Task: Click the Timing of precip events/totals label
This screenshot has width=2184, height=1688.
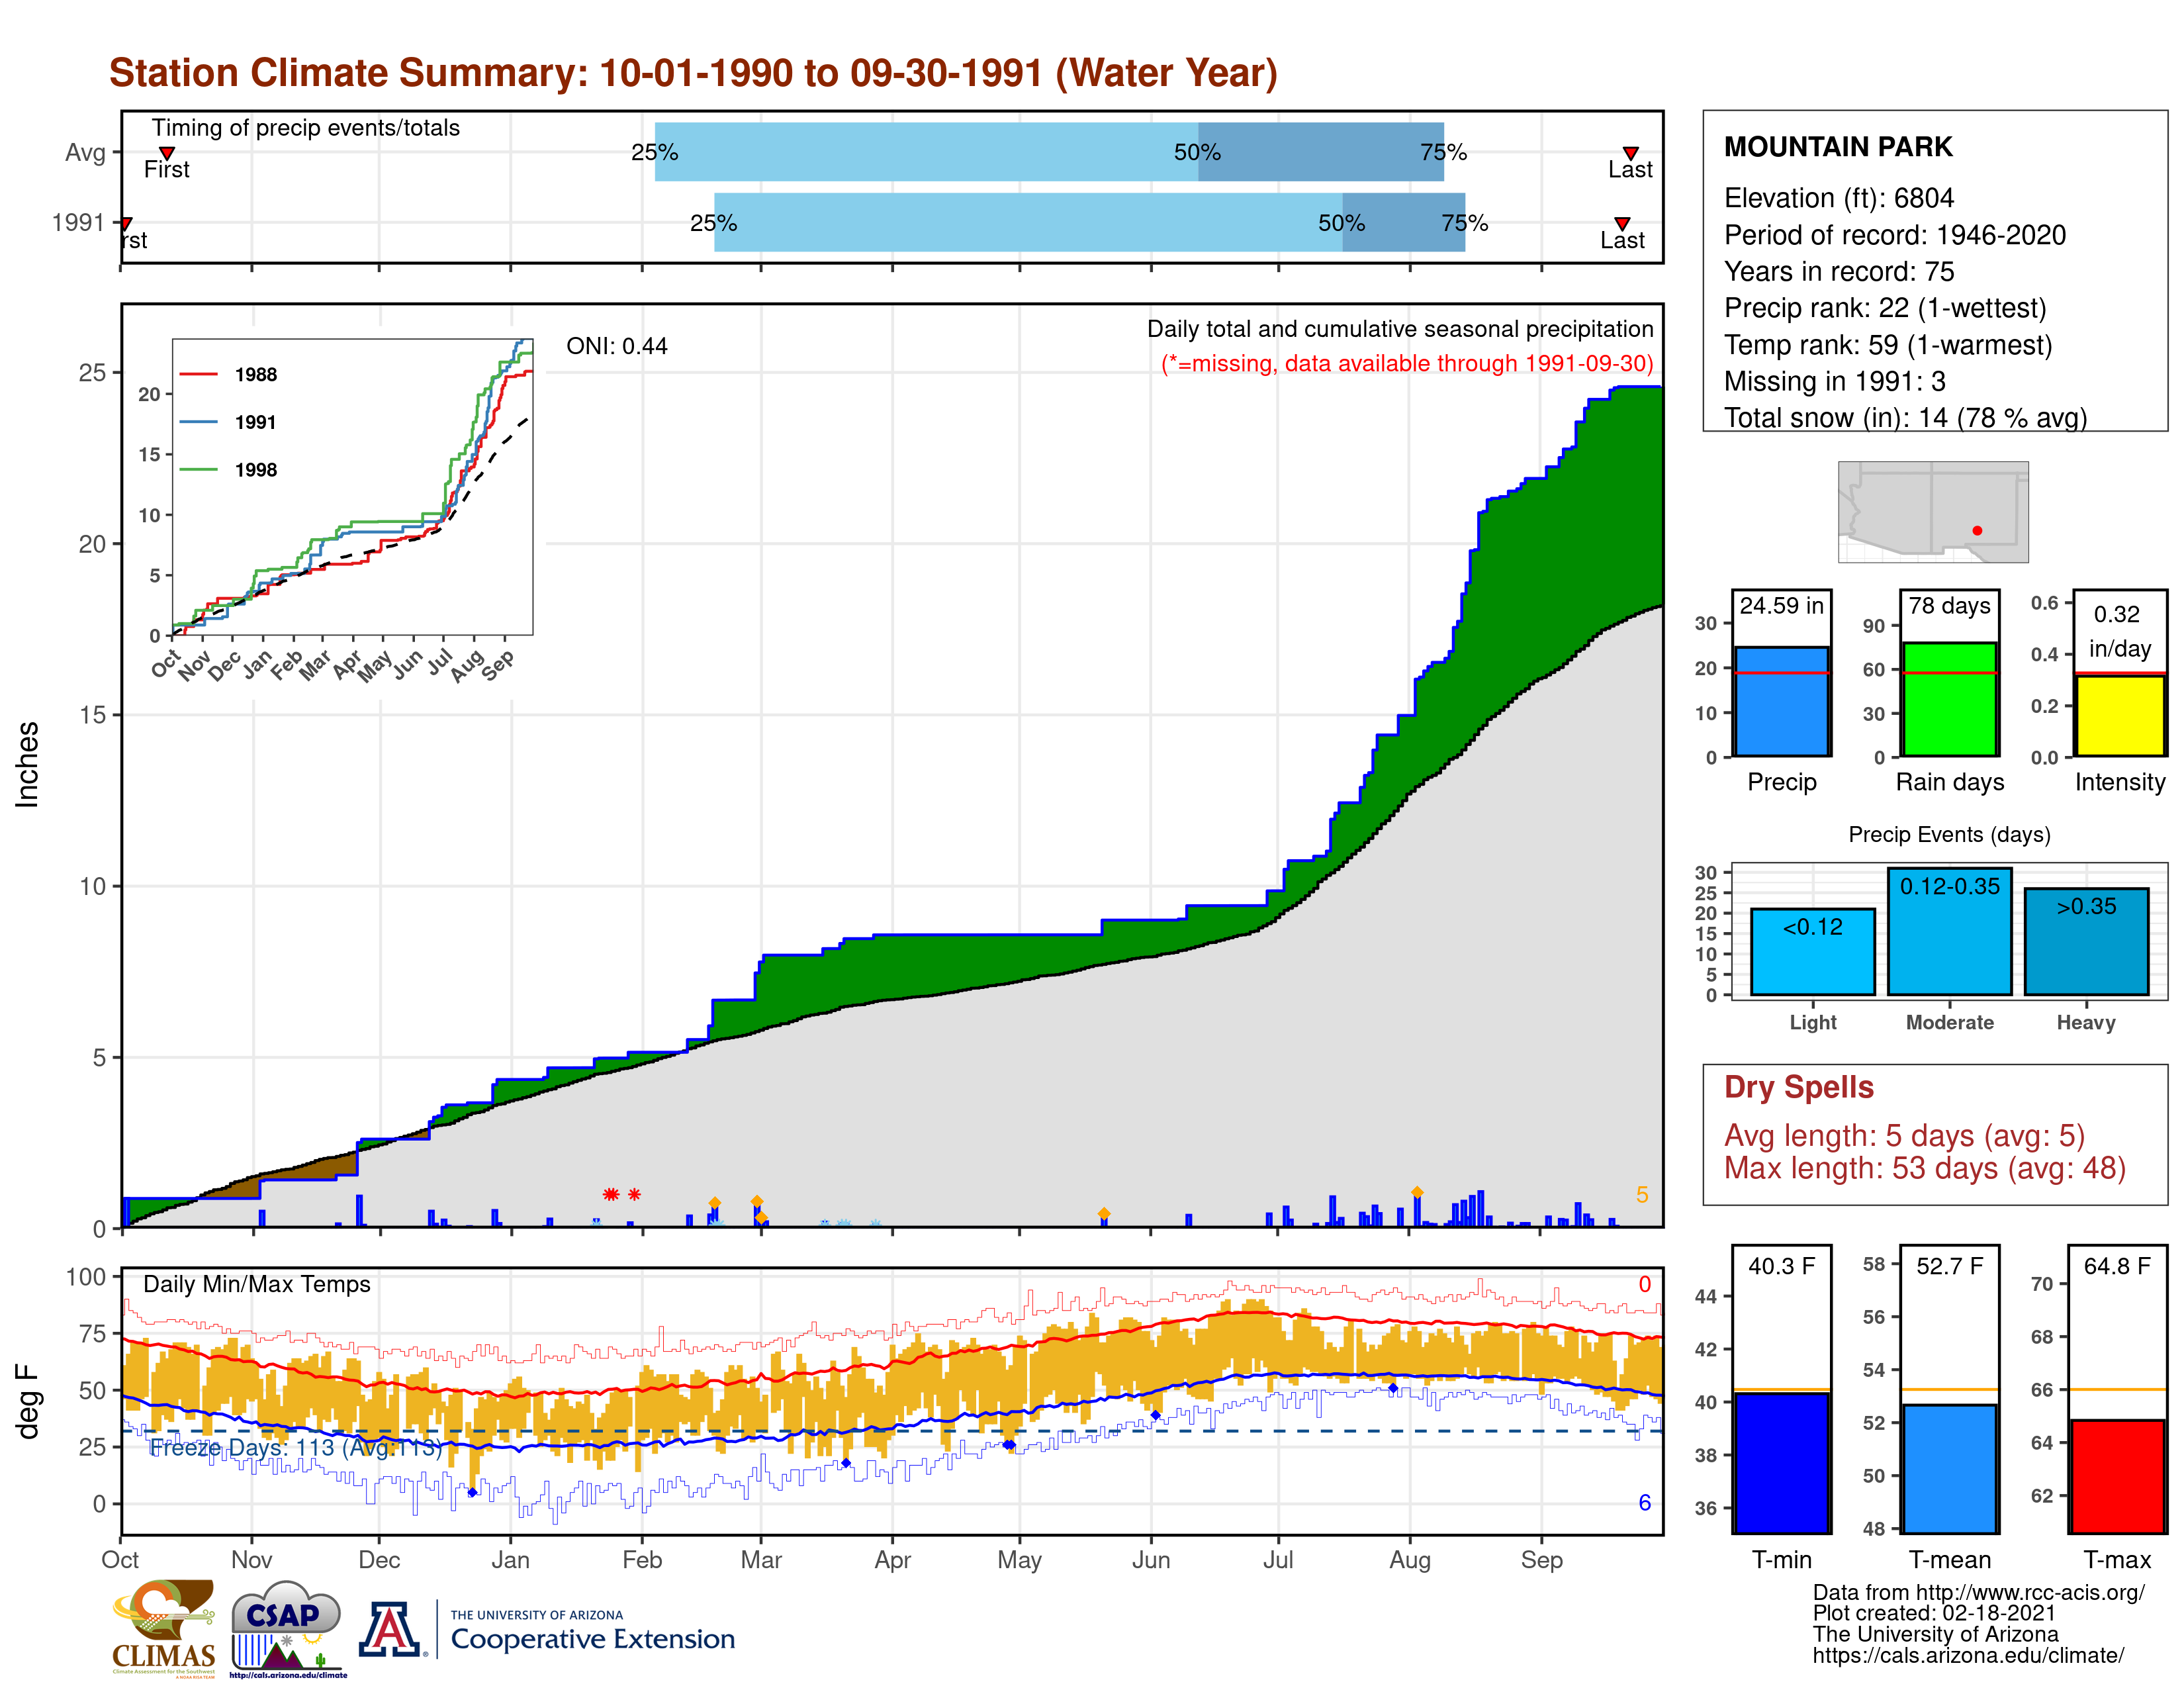Action: pyautogui.click(x=306, y=128)
